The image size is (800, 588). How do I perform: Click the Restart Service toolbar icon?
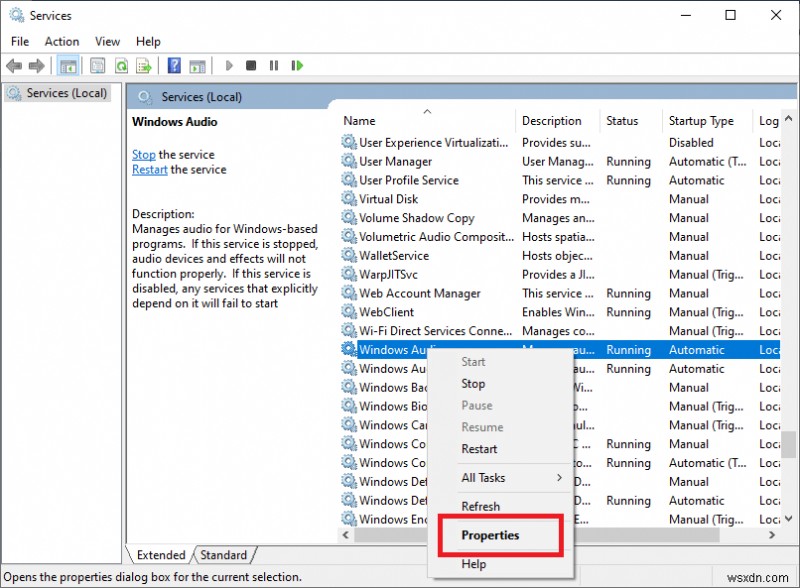click(x=297, y=65)
